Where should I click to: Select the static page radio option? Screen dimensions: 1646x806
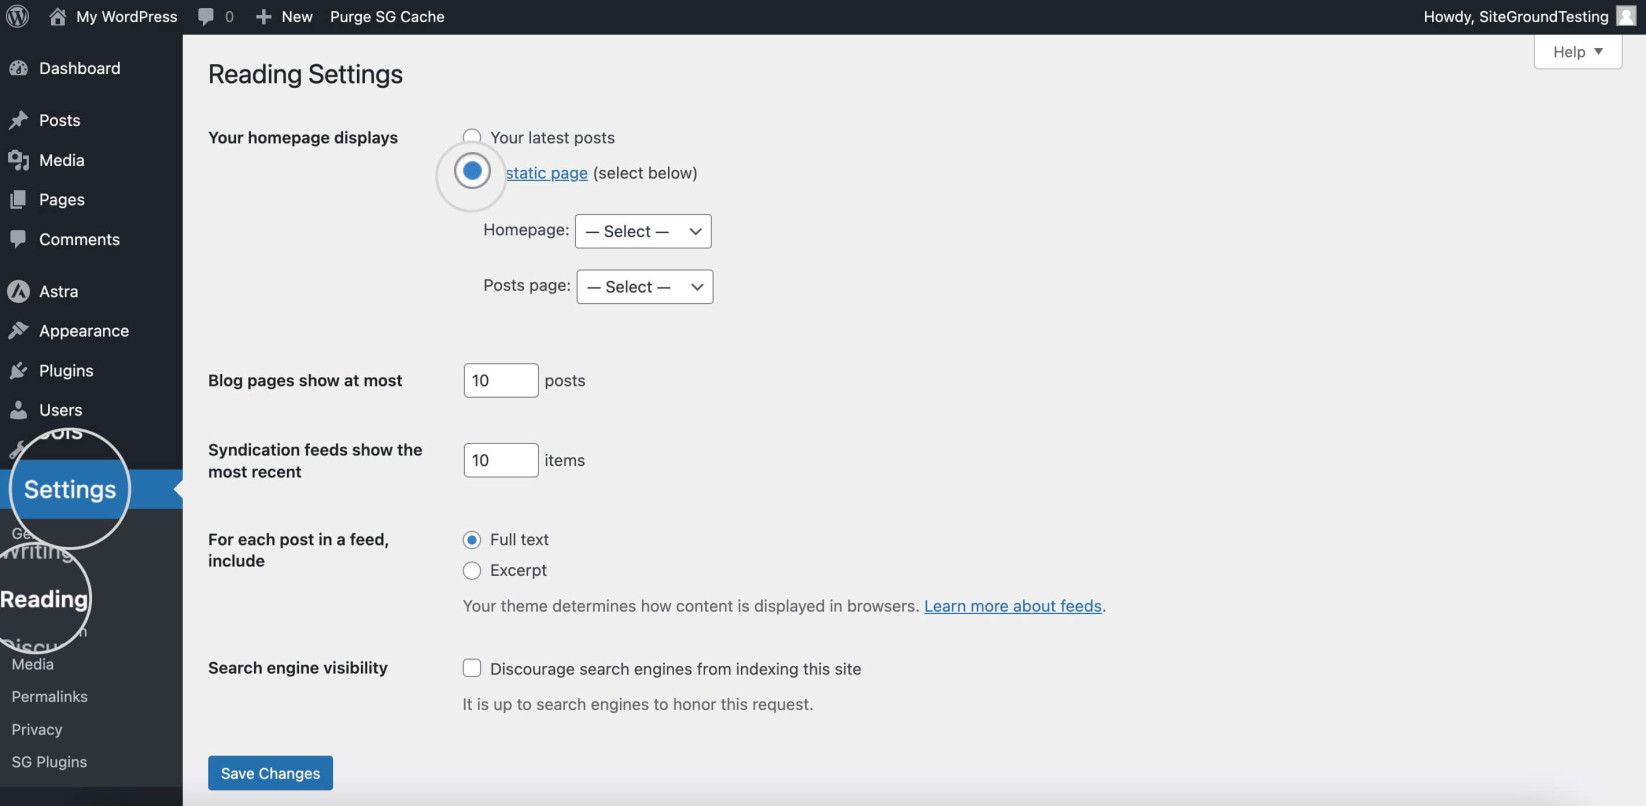pos(472,171)
